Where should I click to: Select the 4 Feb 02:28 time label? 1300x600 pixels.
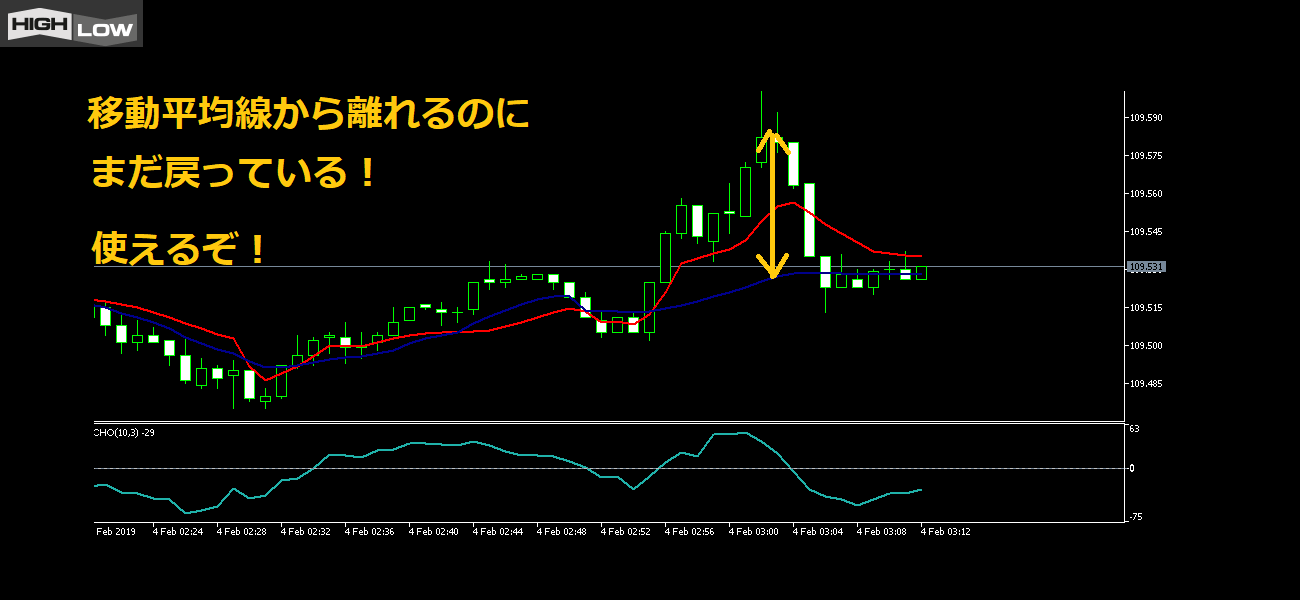(x=241, y=532)
